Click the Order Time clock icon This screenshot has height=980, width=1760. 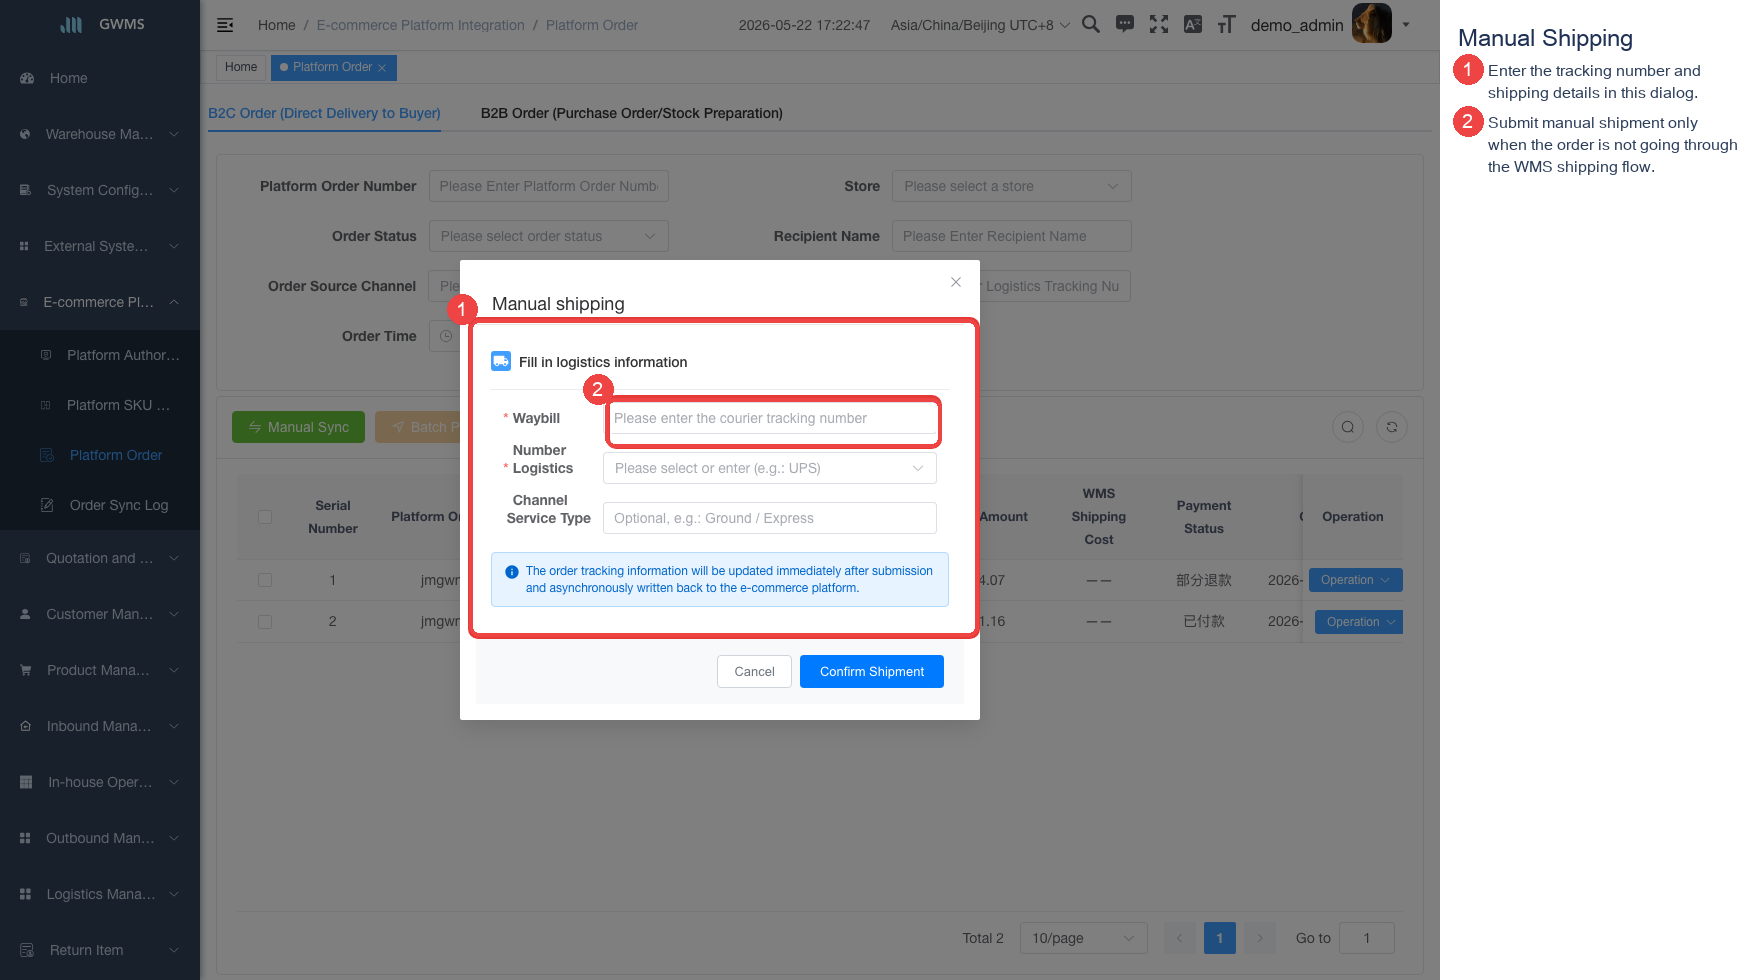446,336
